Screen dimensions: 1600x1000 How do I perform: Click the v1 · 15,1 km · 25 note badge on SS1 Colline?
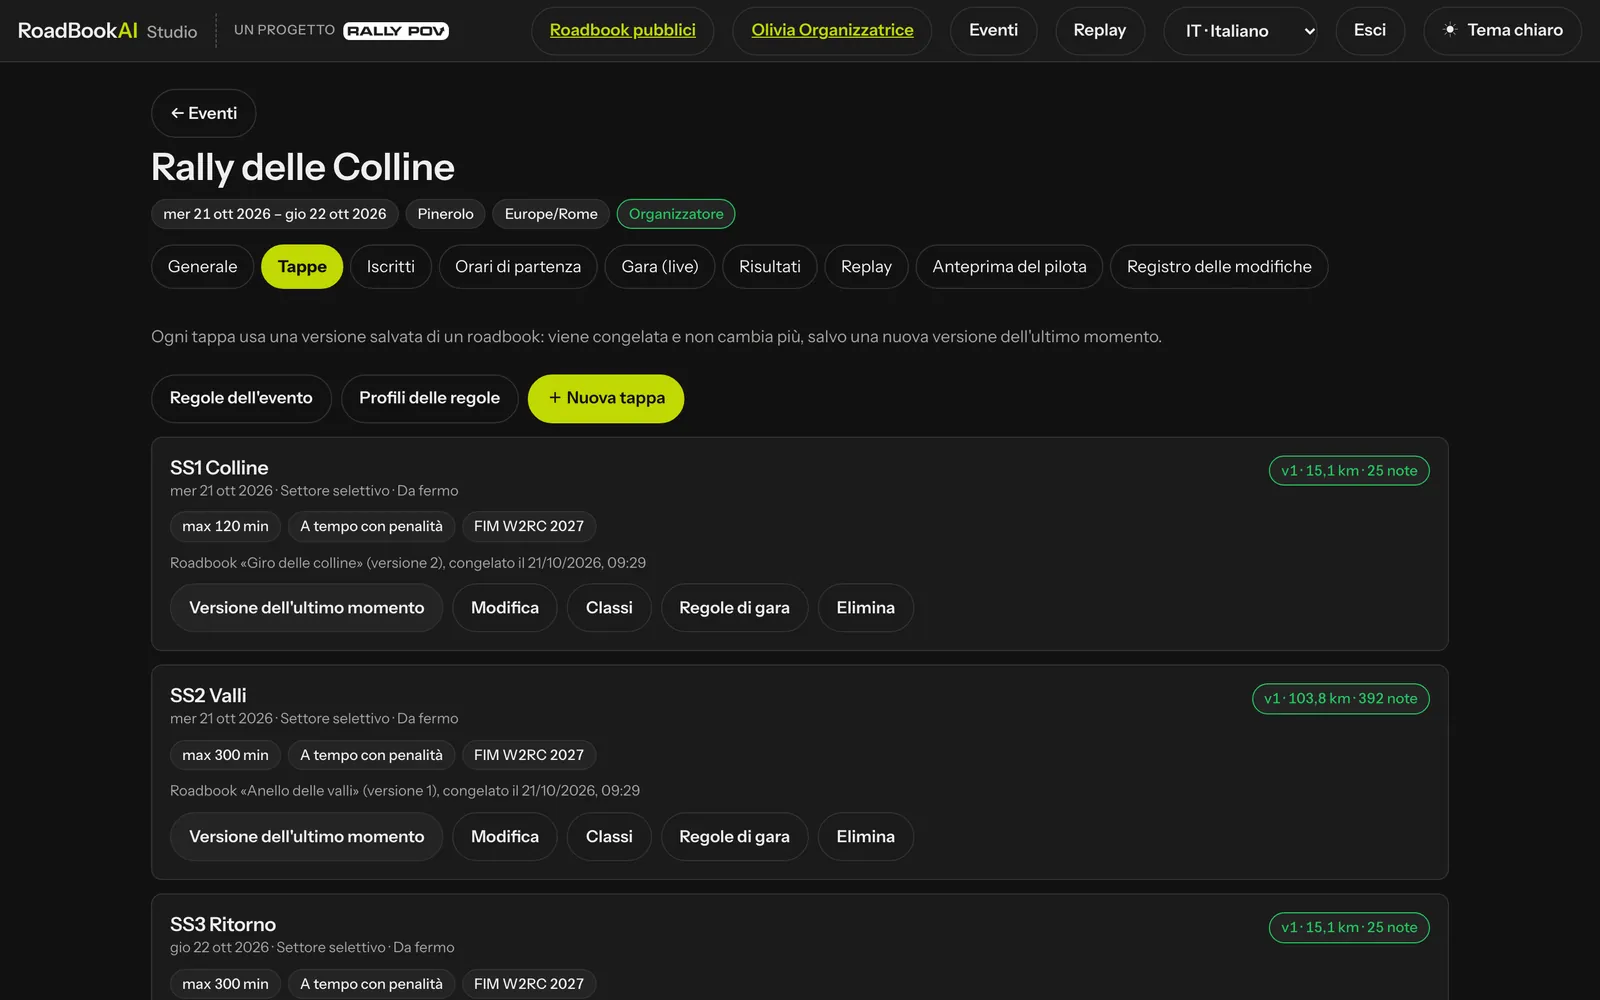(x=1349, y=471)
